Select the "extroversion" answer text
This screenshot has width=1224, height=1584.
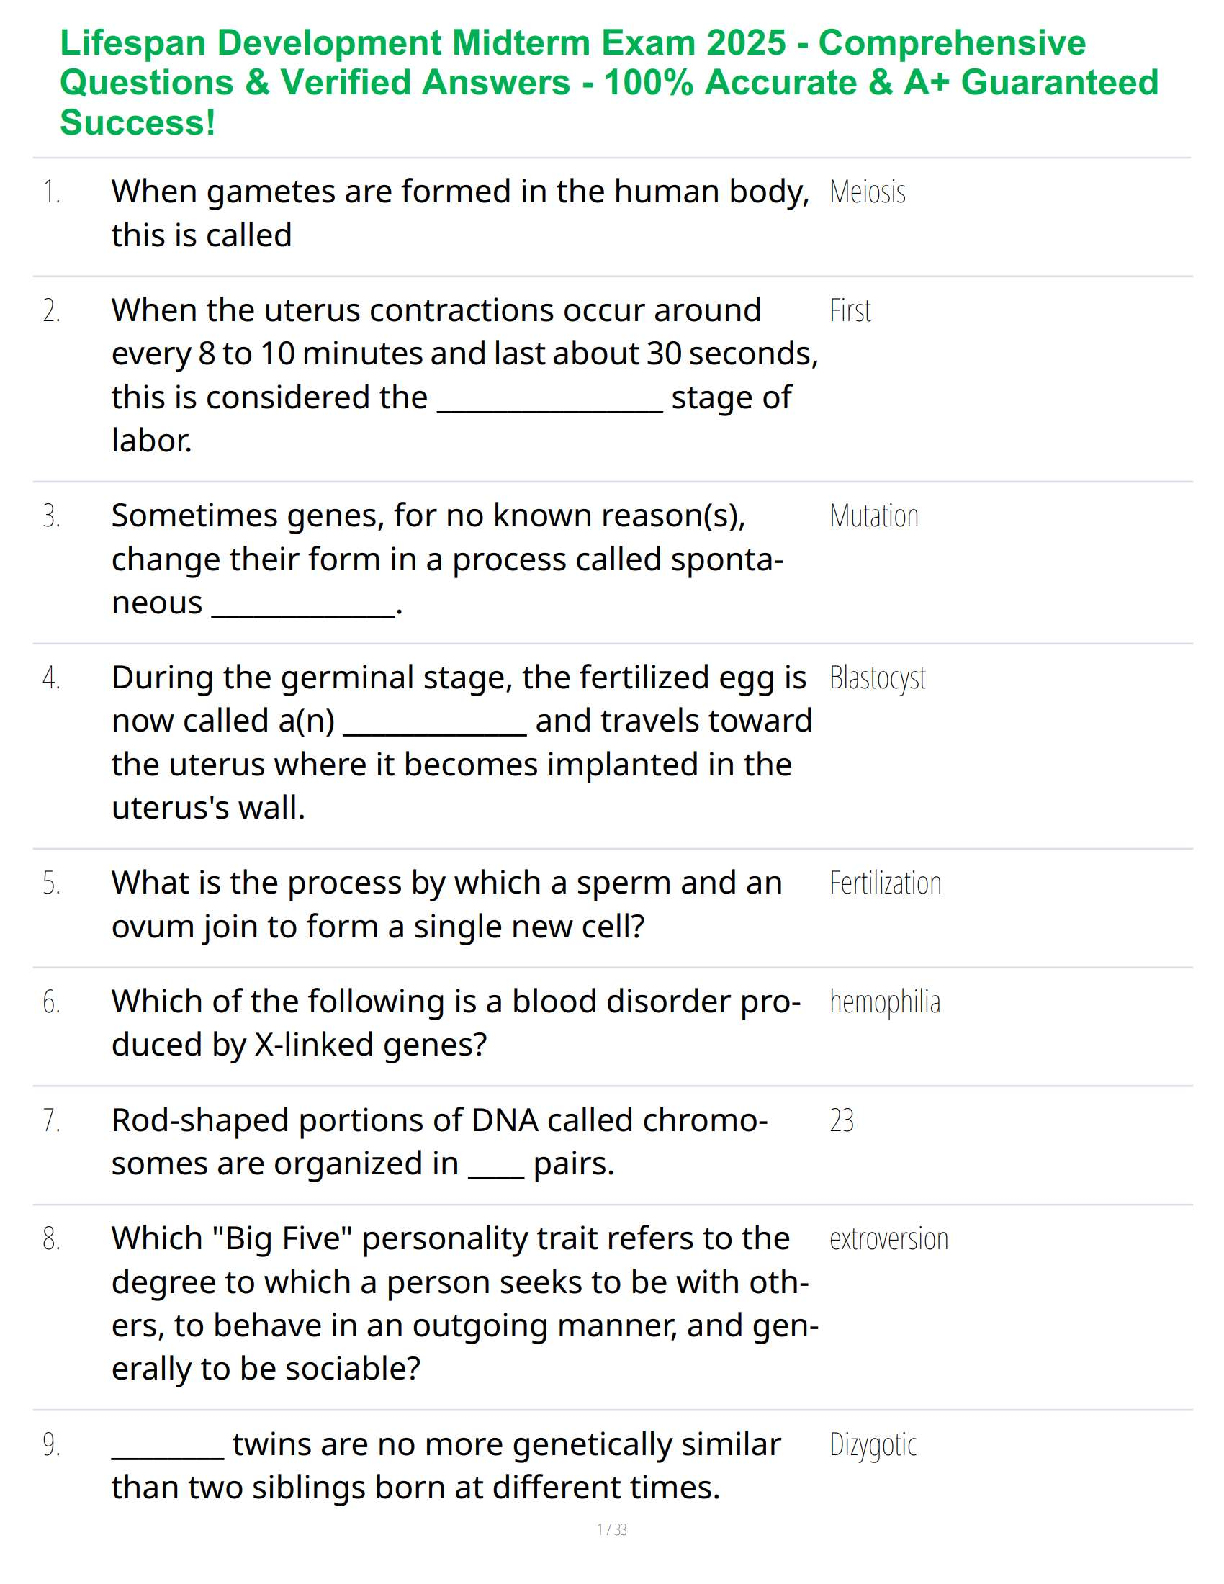click(x=888, y=1239)
